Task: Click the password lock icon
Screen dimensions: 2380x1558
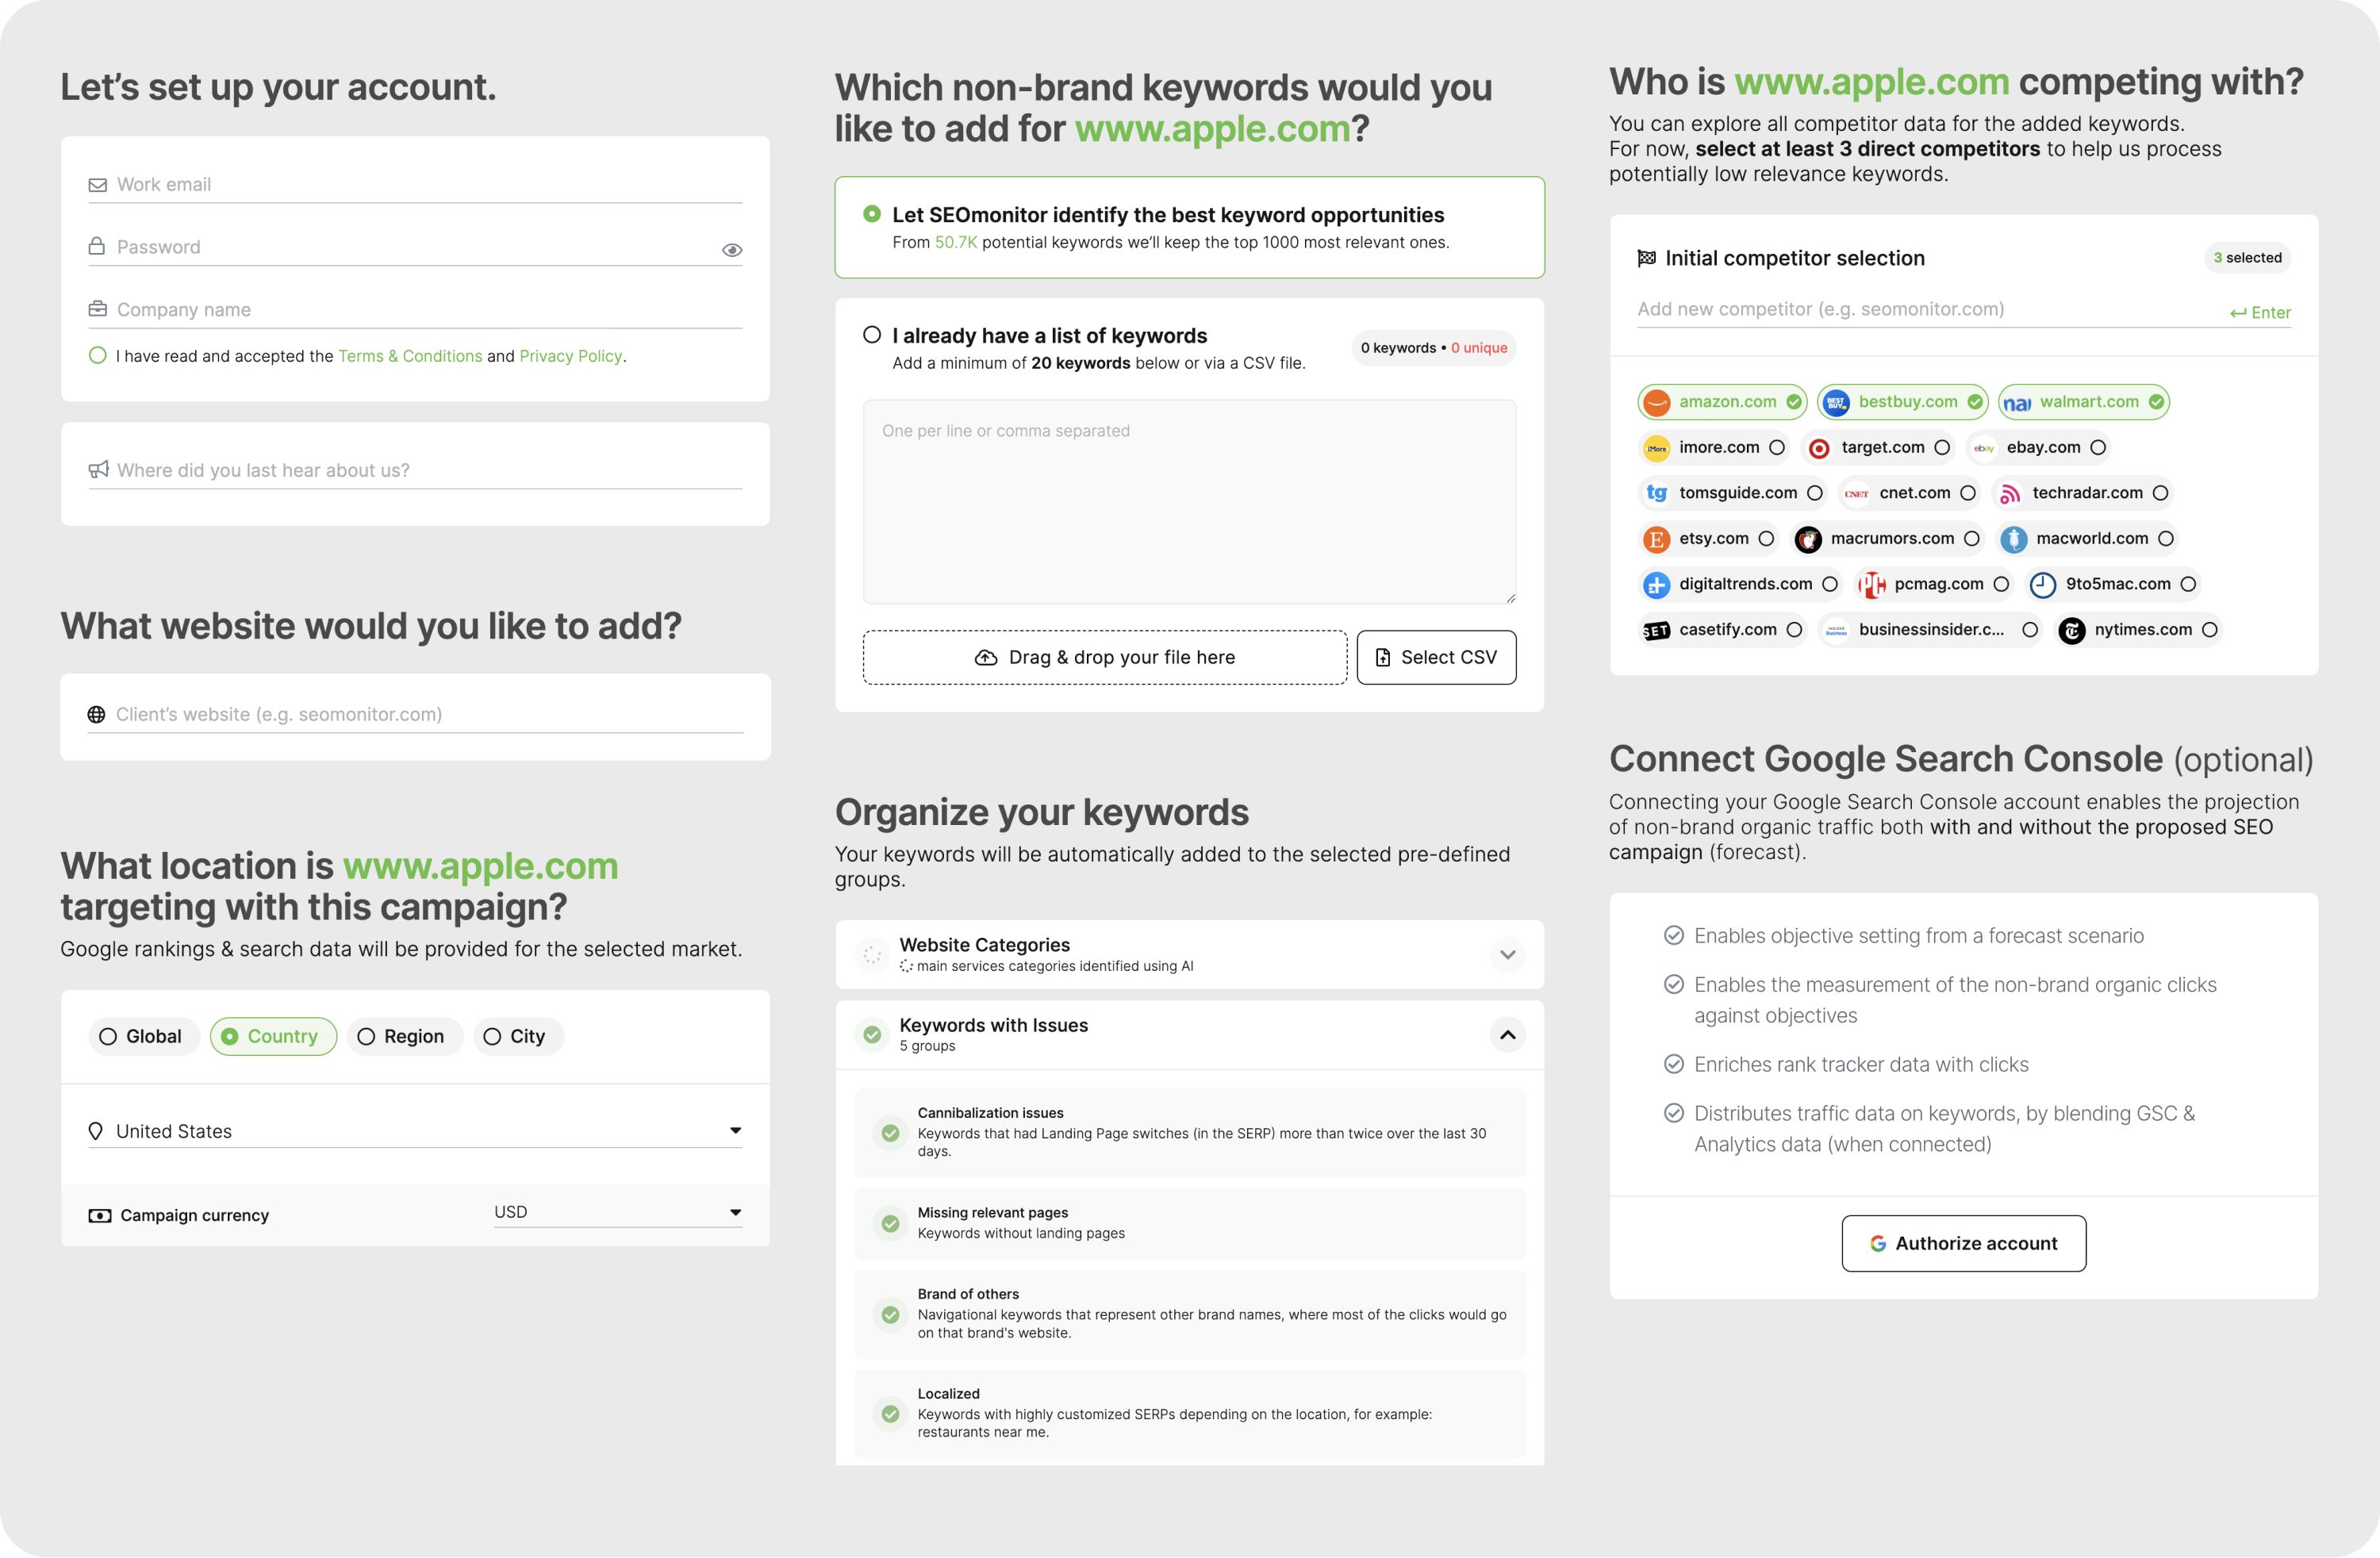Action: tap(97, 246)
